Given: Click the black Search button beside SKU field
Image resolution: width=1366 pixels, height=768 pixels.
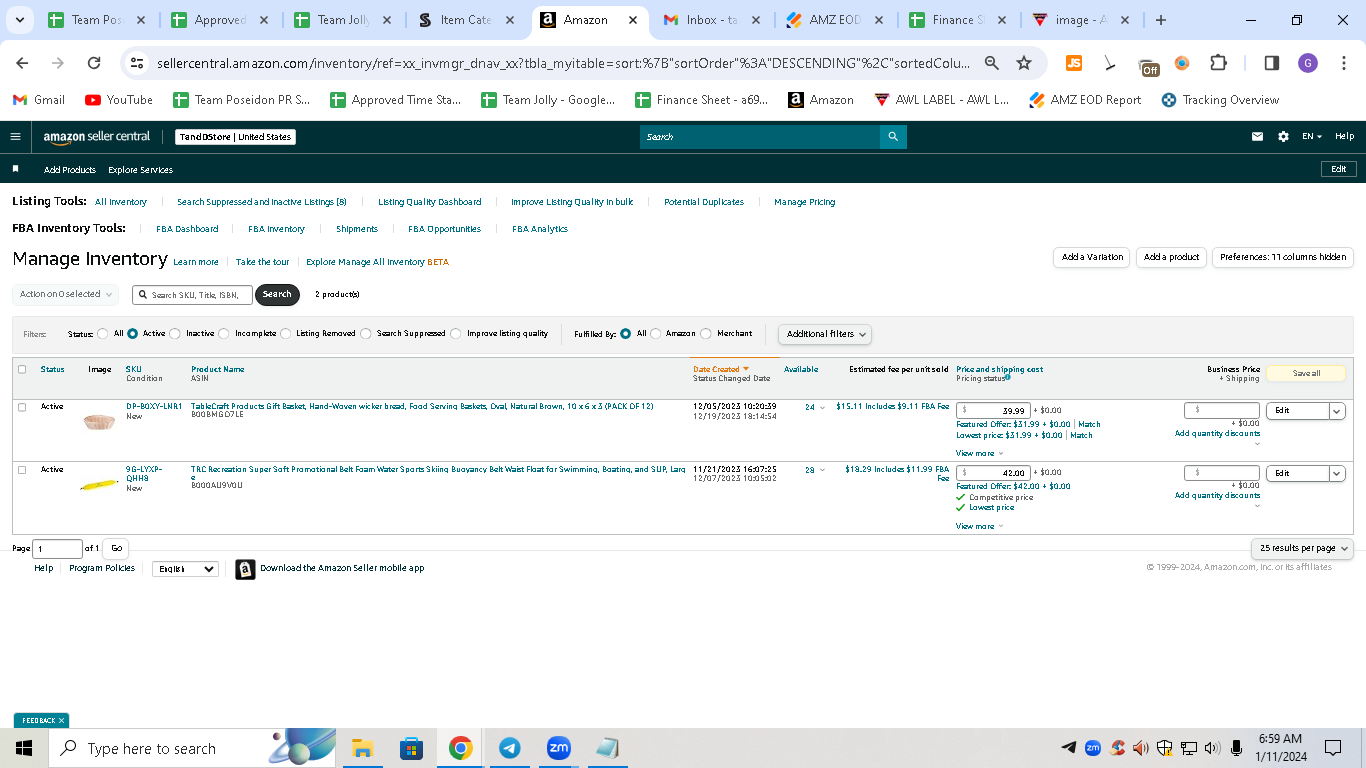Looking at the screenshot, I should coord(277,294).
